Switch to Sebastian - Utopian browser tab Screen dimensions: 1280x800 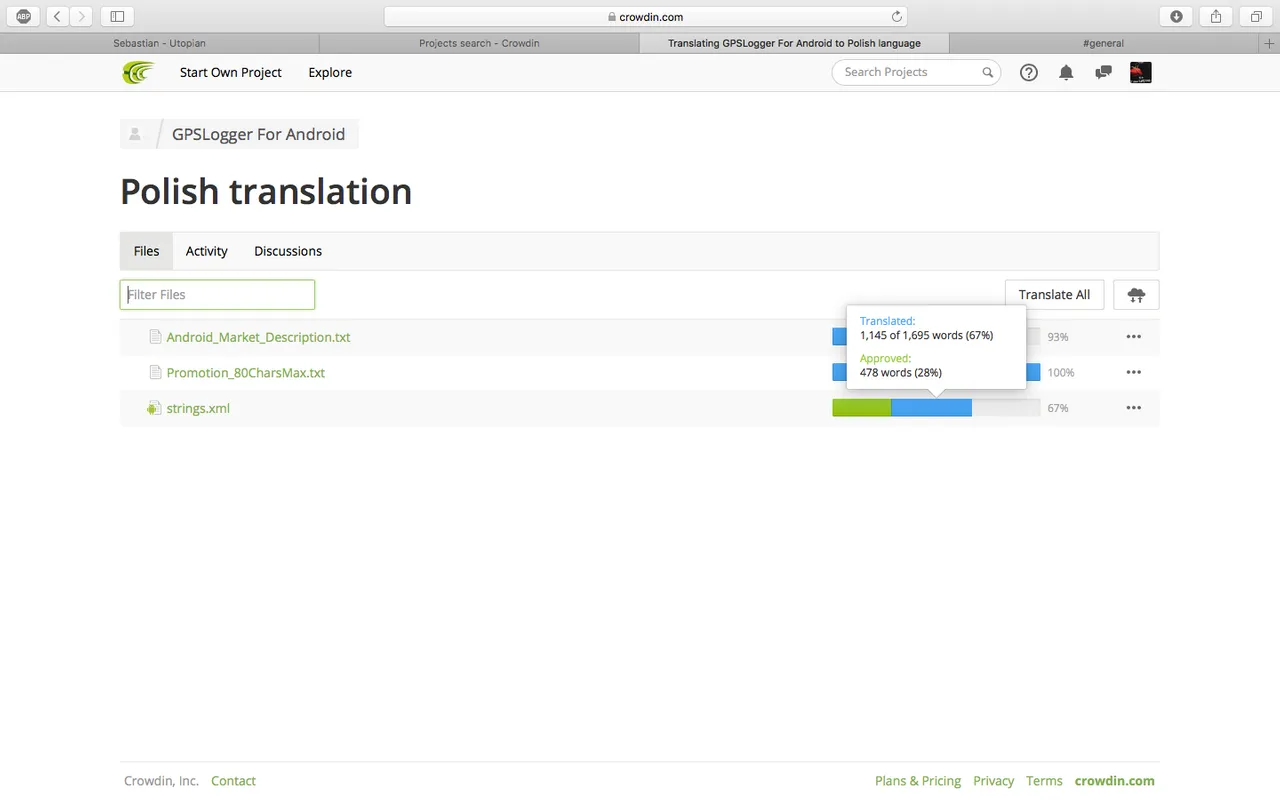[x=160, y=43]
